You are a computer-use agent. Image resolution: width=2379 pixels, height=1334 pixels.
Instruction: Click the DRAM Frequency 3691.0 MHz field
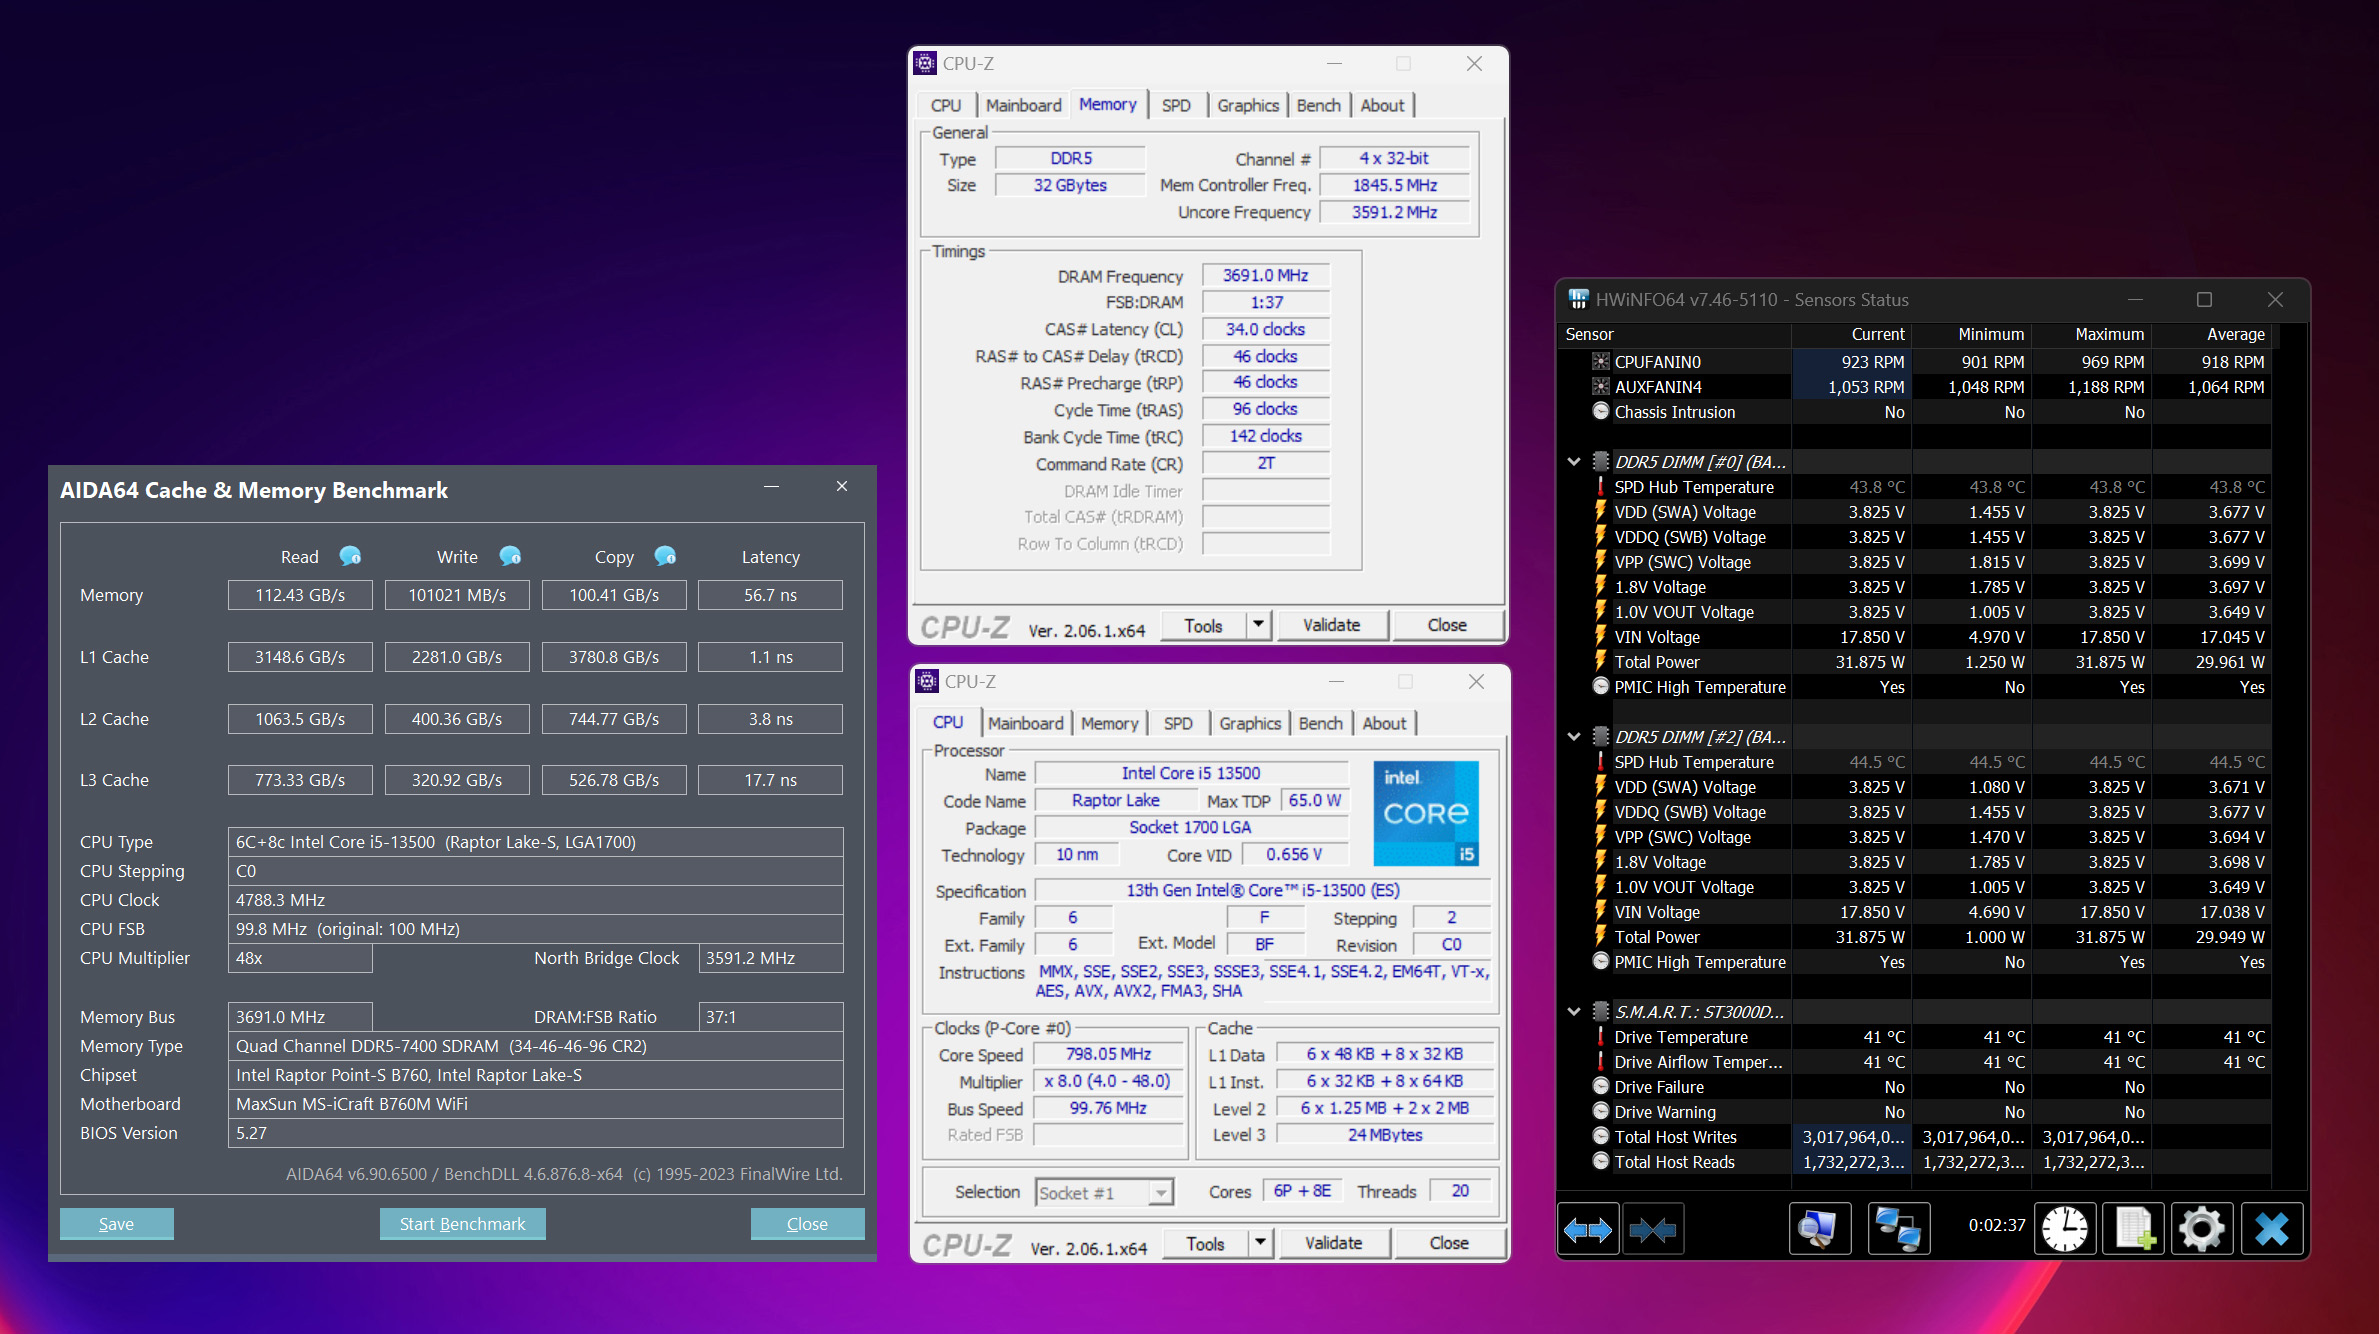[x=1265, y=275]
